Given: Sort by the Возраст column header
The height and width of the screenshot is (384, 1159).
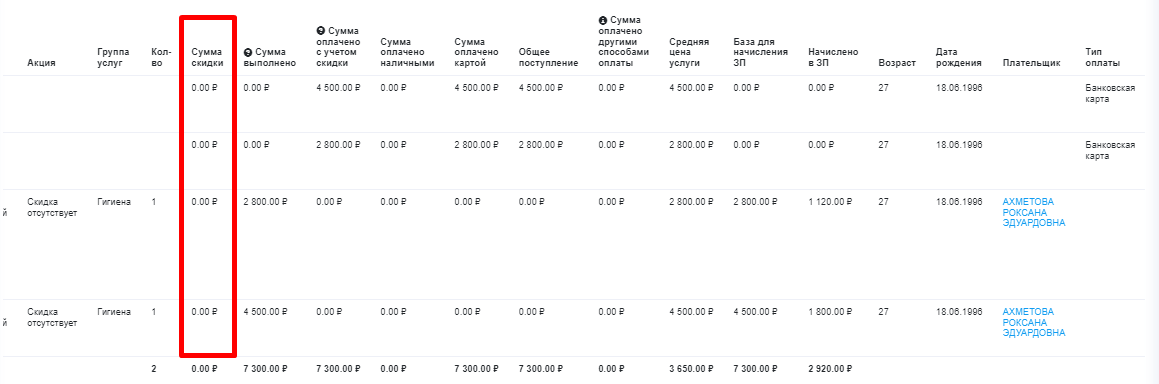Looking at the screenshot, I should [x=896, y=63].
